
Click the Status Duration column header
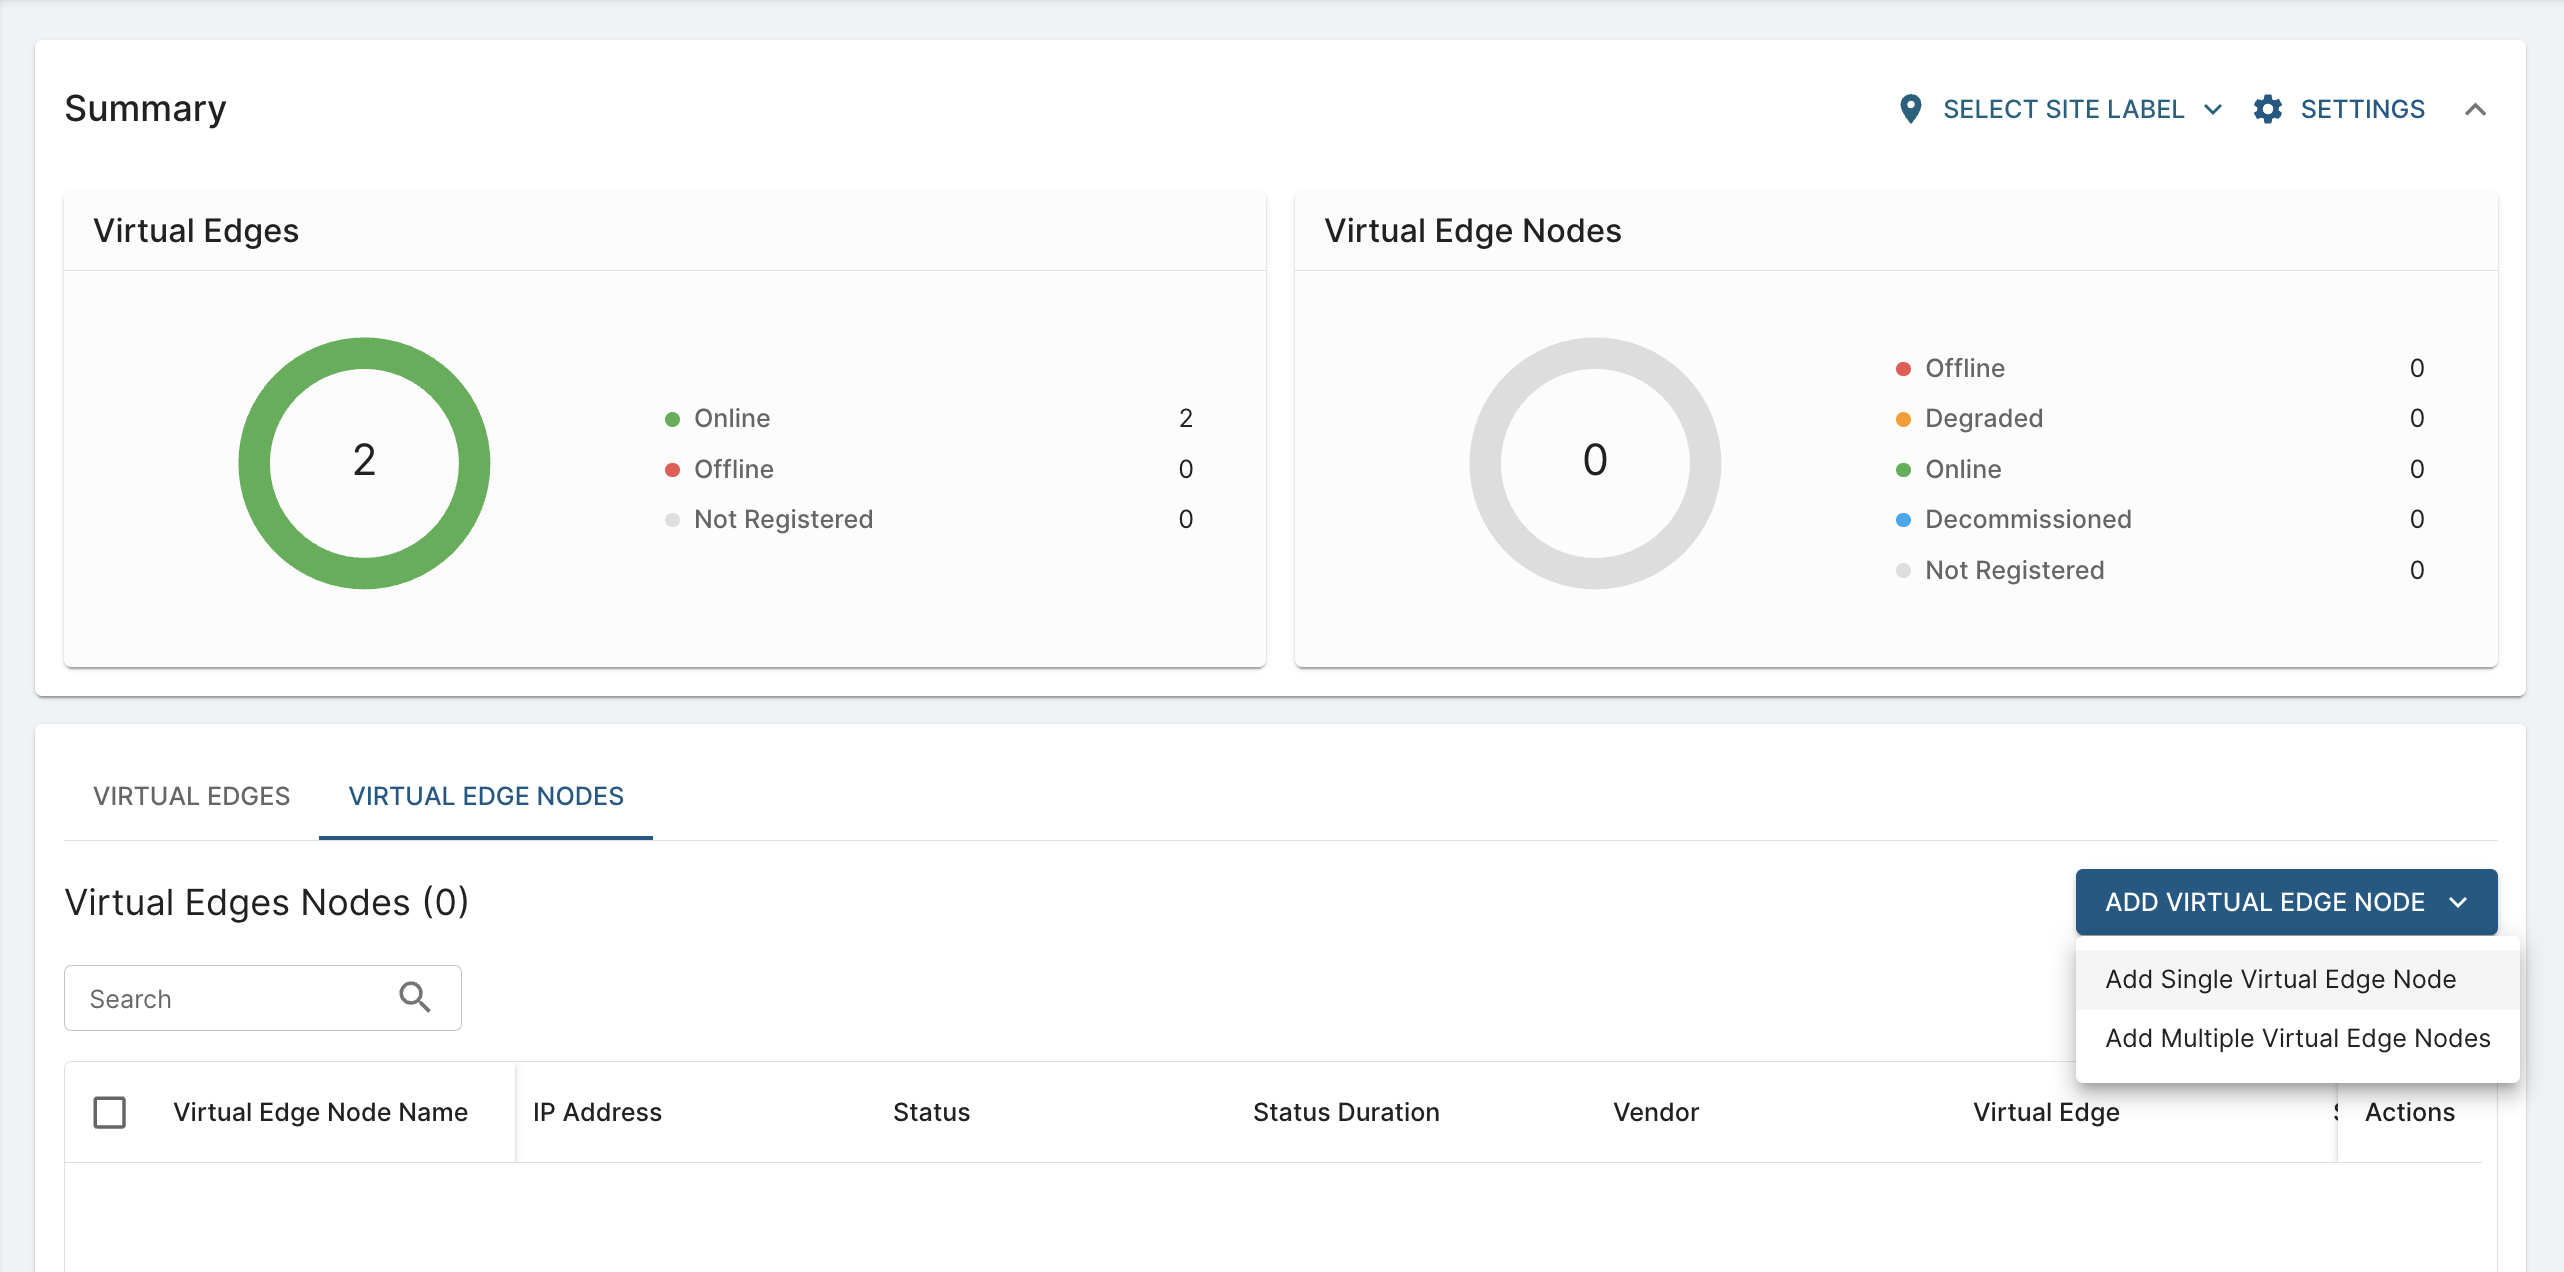tap(1346, 1112)
